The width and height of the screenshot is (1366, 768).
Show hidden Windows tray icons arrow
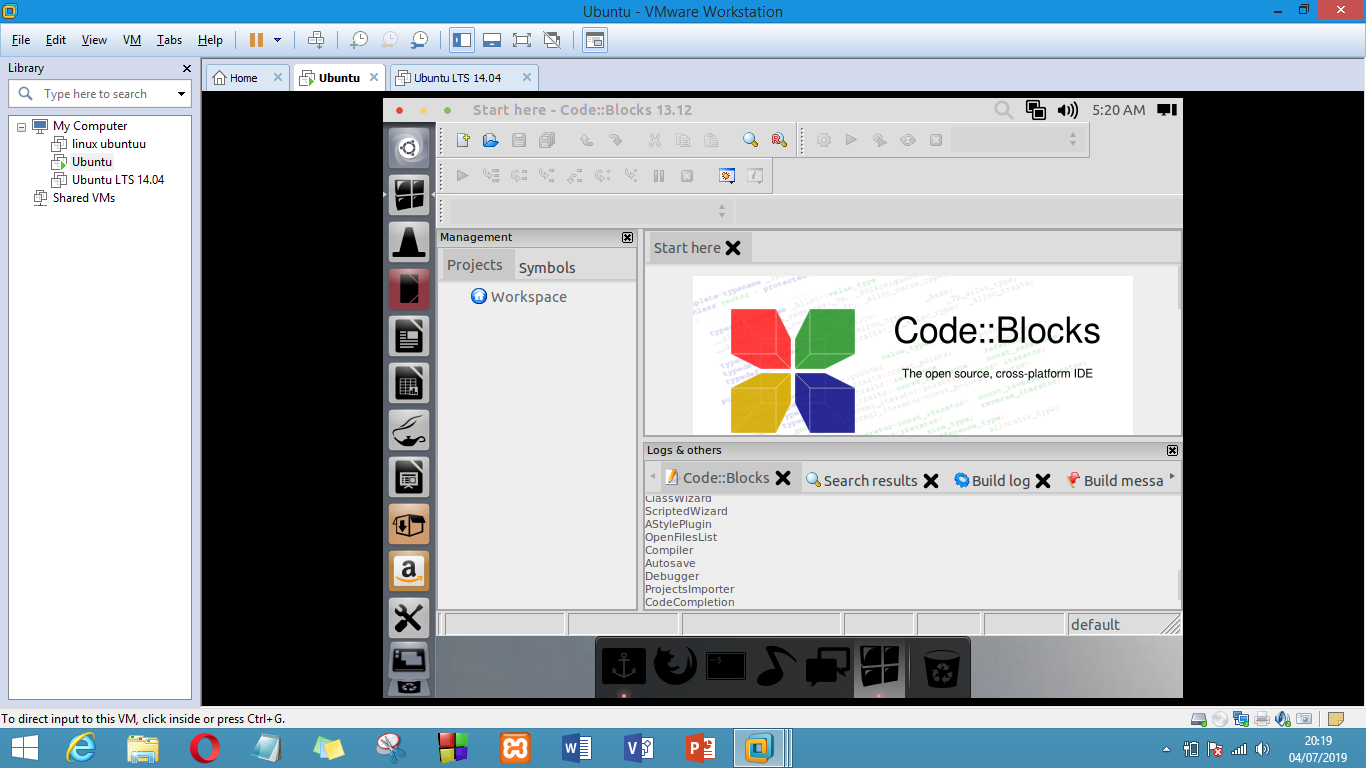[1166, 749]
